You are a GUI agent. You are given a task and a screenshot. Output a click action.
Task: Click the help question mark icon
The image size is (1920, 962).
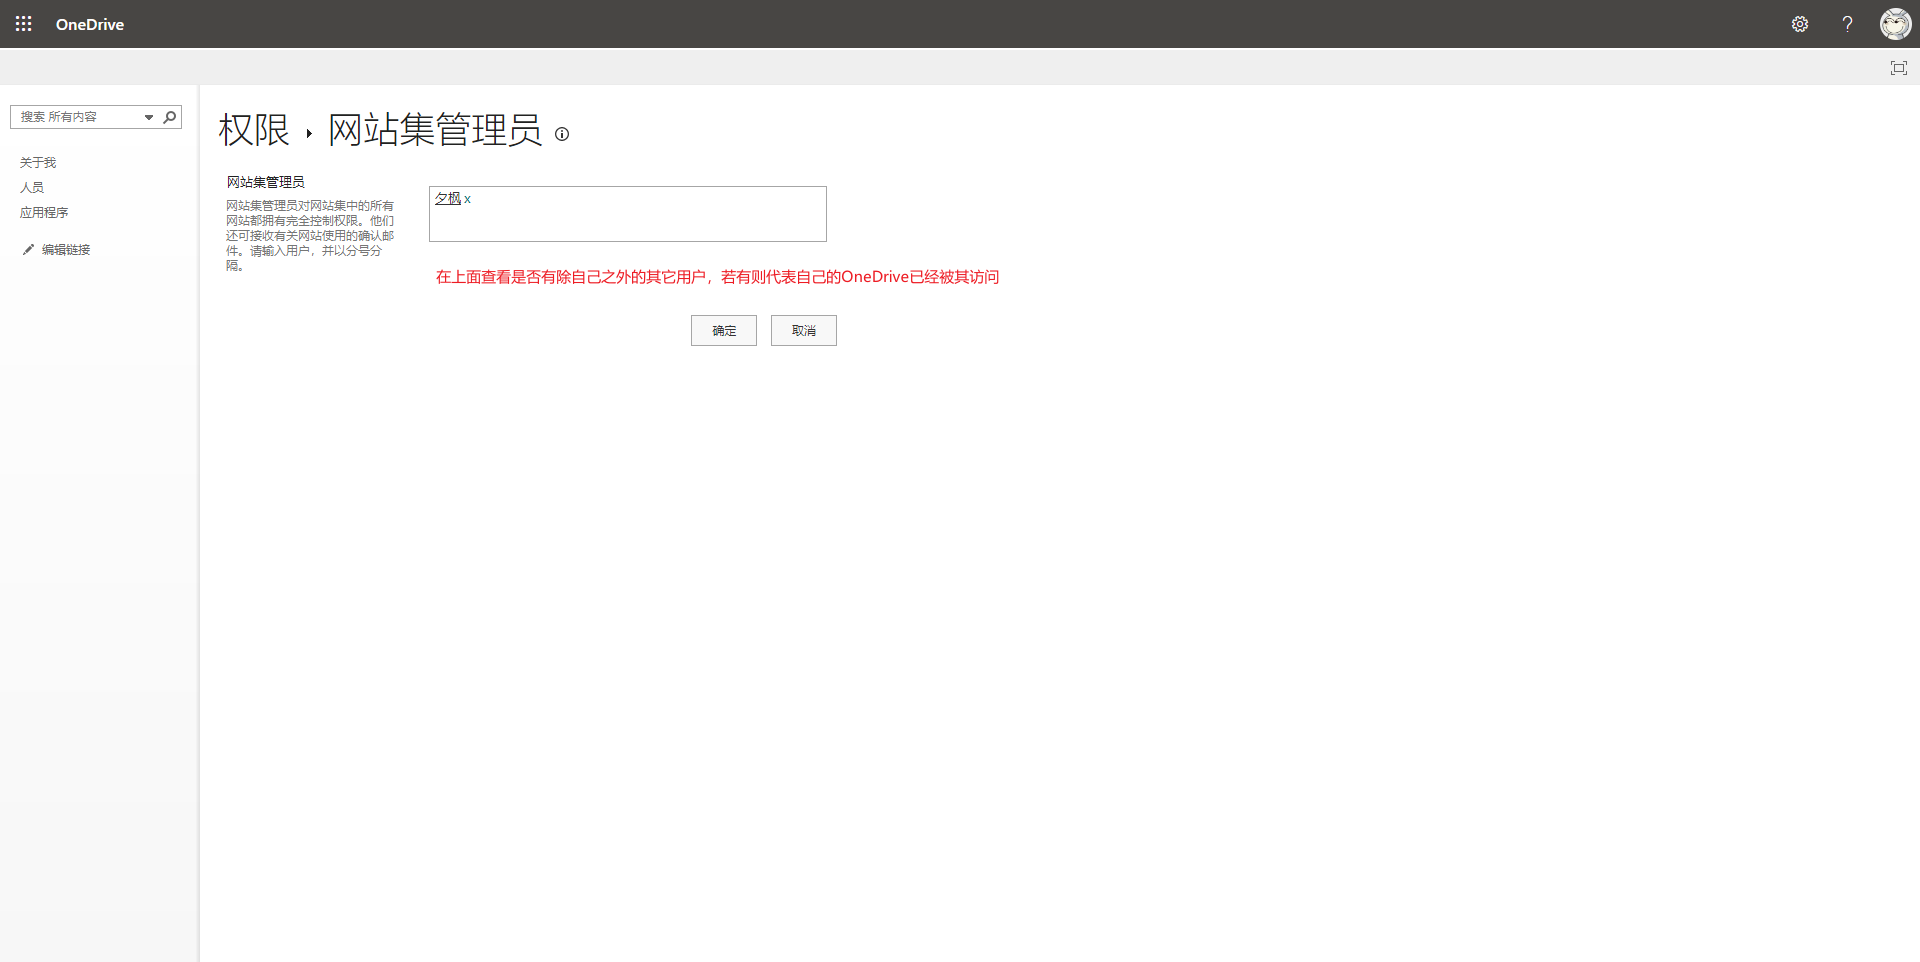coord(1847,24)
